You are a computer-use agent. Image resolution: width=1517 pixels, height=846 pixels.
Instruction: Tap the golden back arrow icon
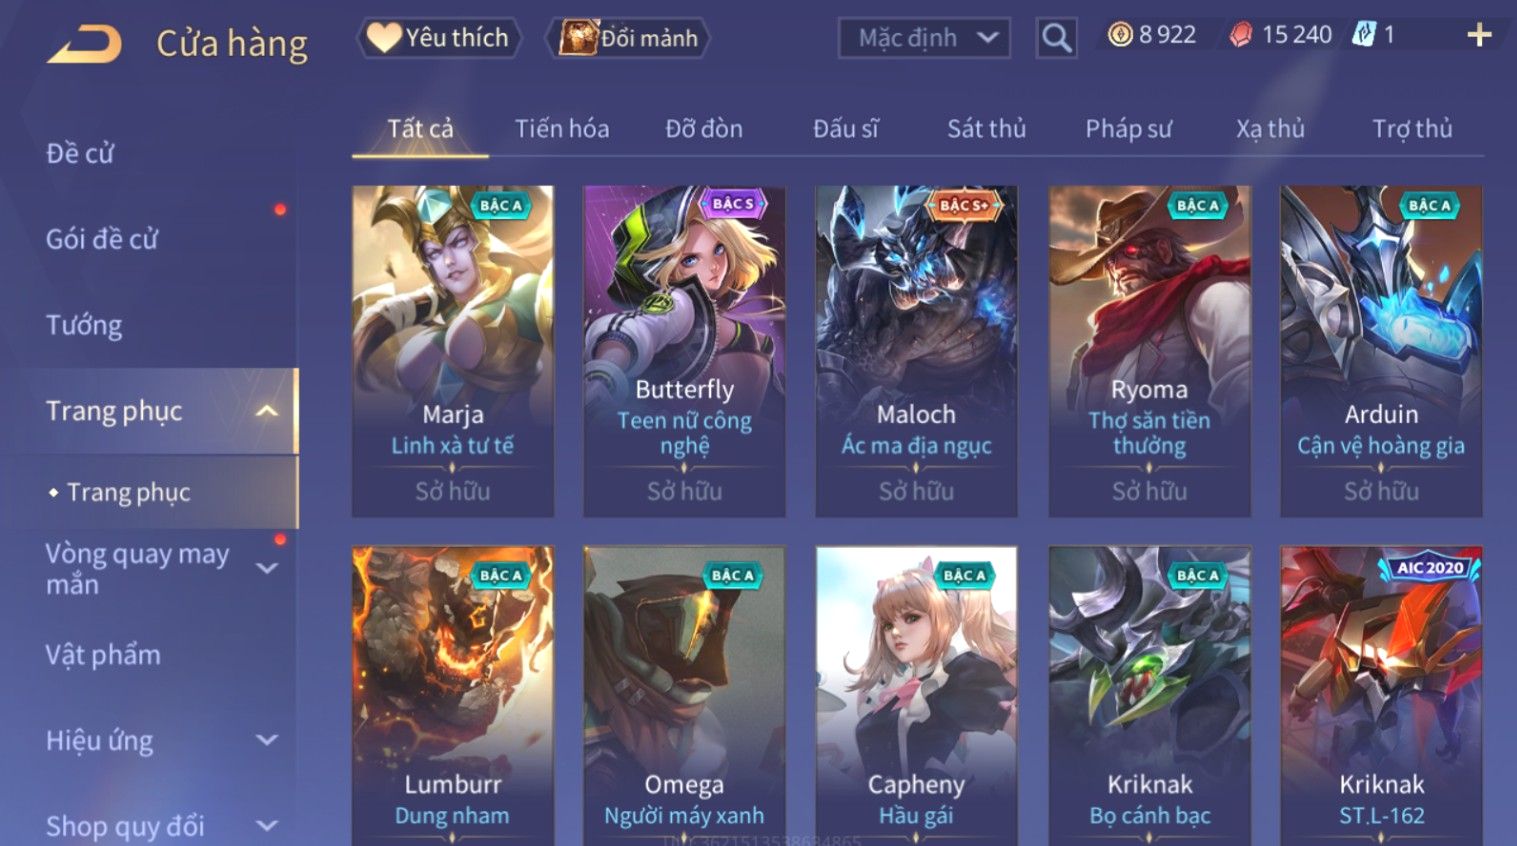(84, 44)
